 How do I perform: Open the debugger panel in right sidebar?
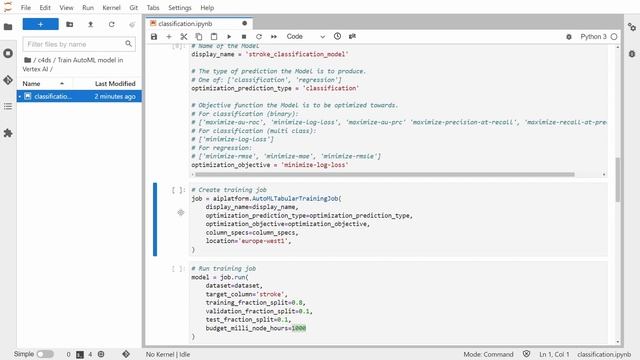click(x=632, y=54)
